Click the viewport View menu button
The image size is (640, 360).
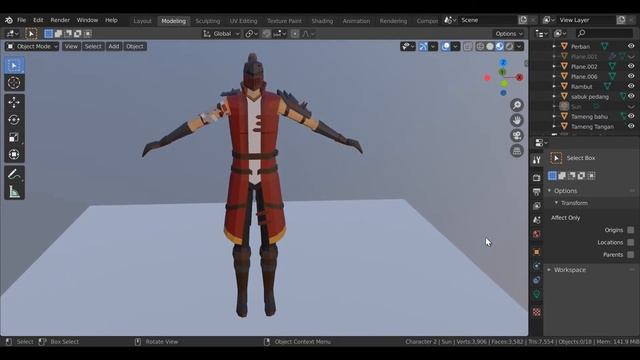click(71, 47)
